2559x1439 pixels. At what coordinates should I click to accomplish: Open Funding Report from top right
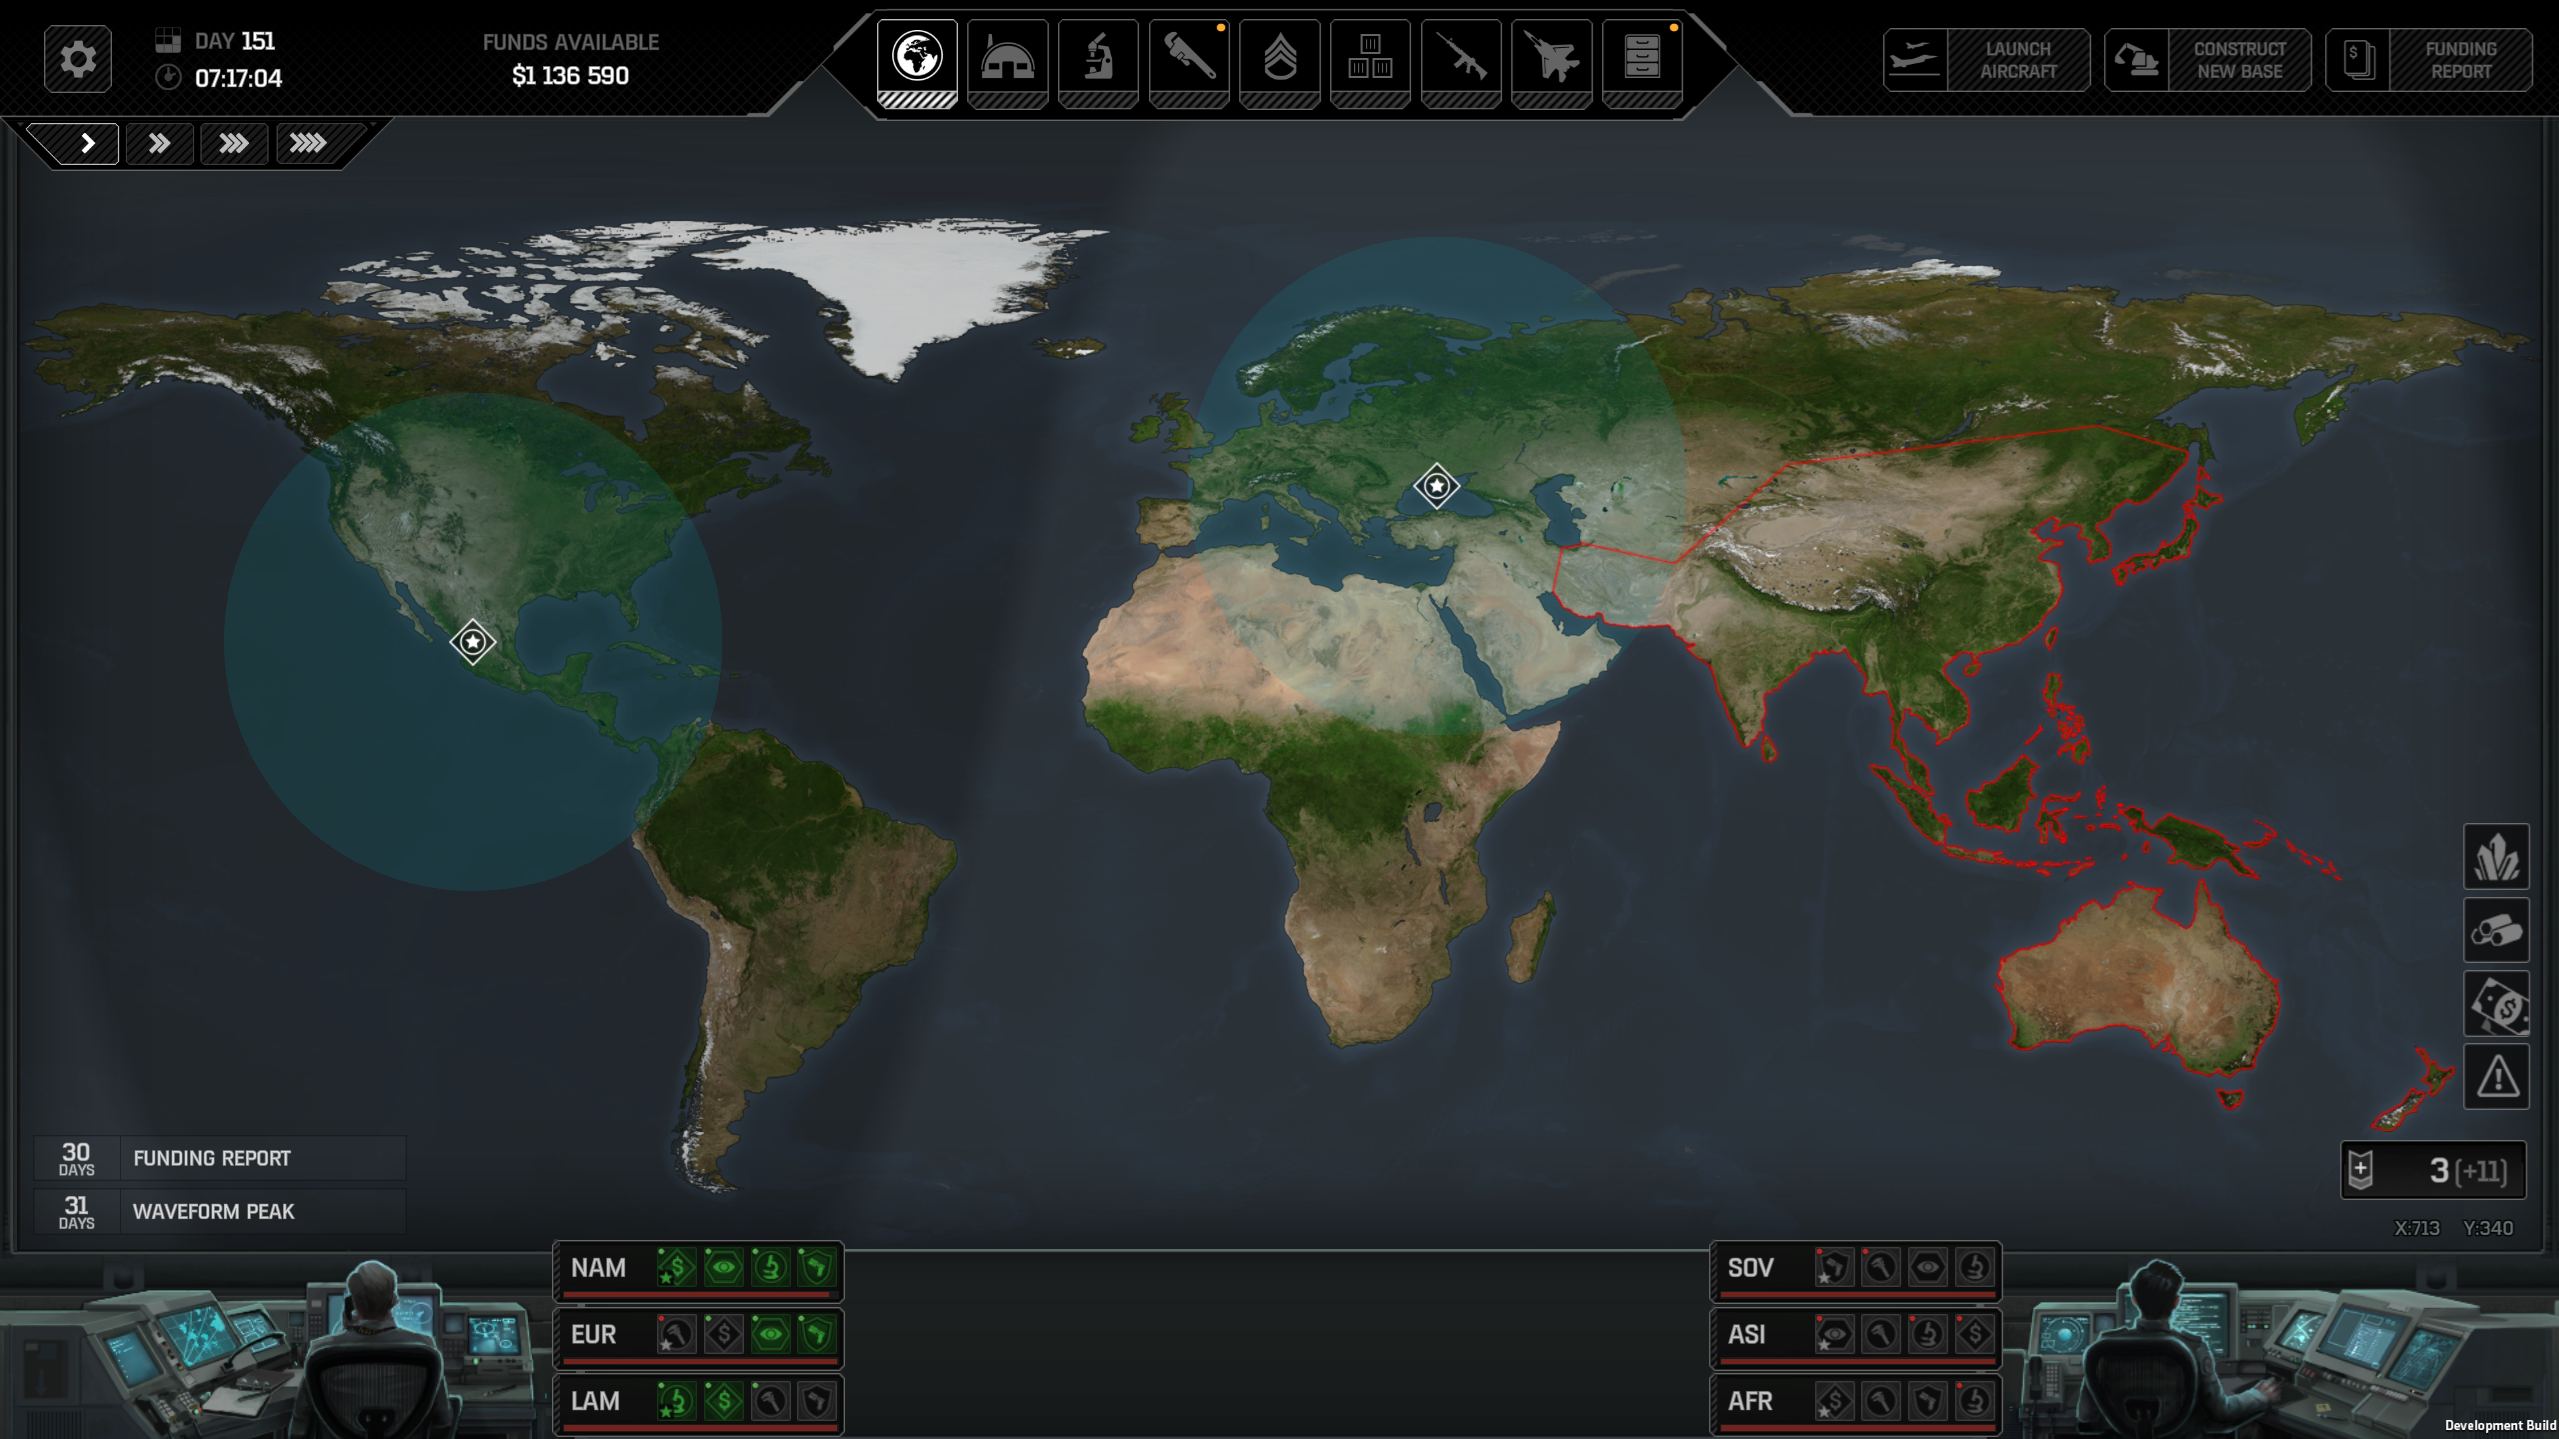point(2429,60)
